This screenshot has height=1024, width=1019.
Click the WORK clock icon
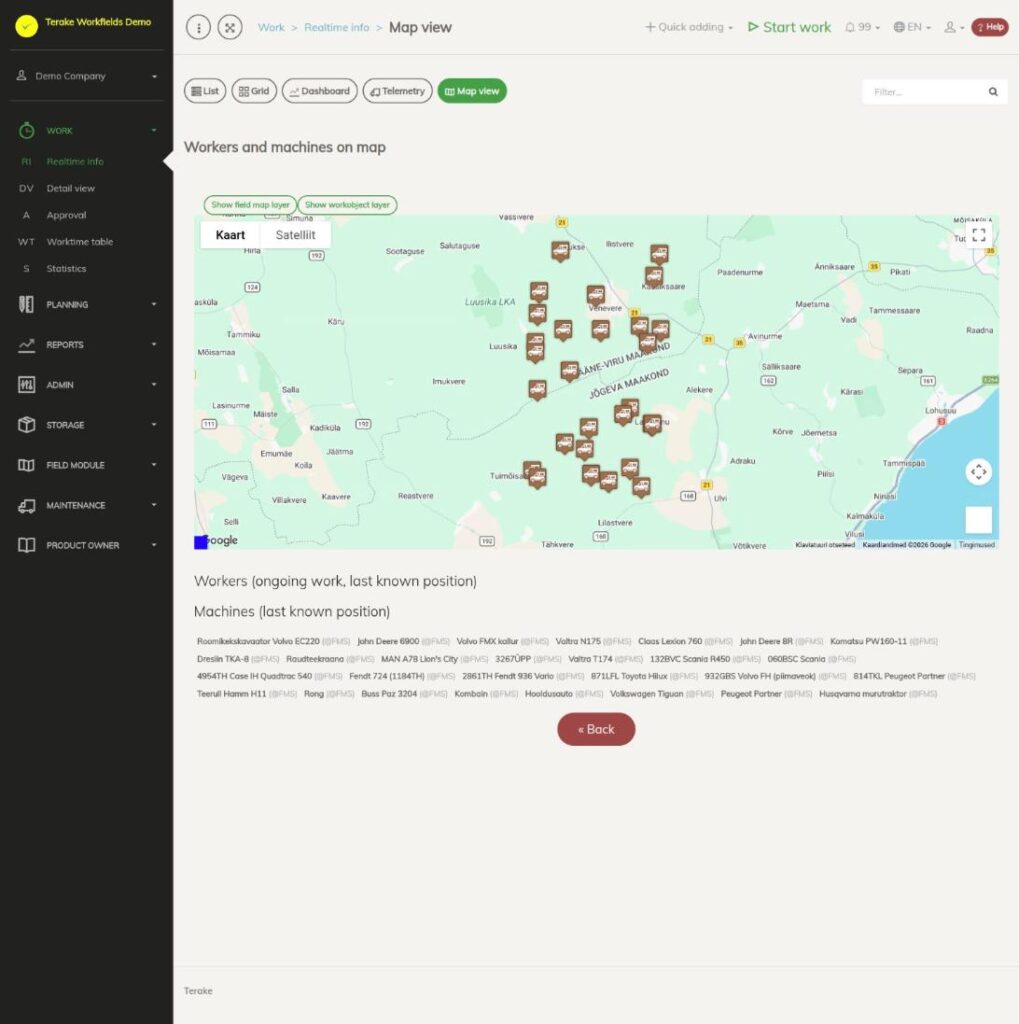coord(26,131)
